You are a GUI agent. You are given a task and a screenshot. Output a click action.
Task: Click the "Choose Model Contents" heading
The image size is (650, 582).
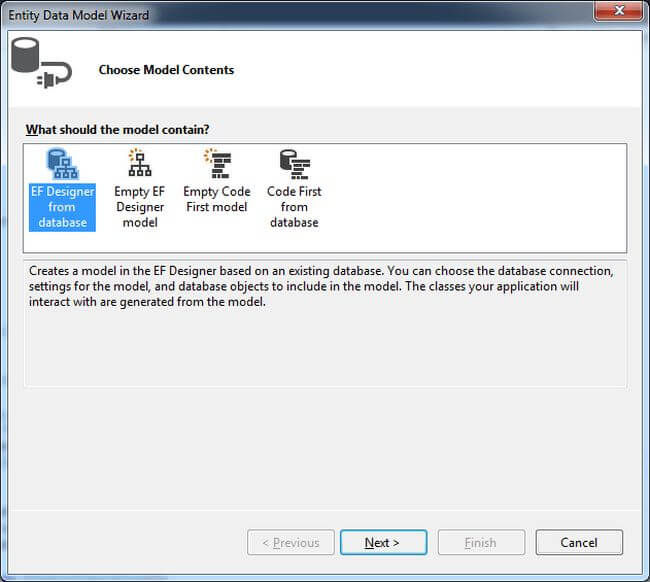(166, 70)
